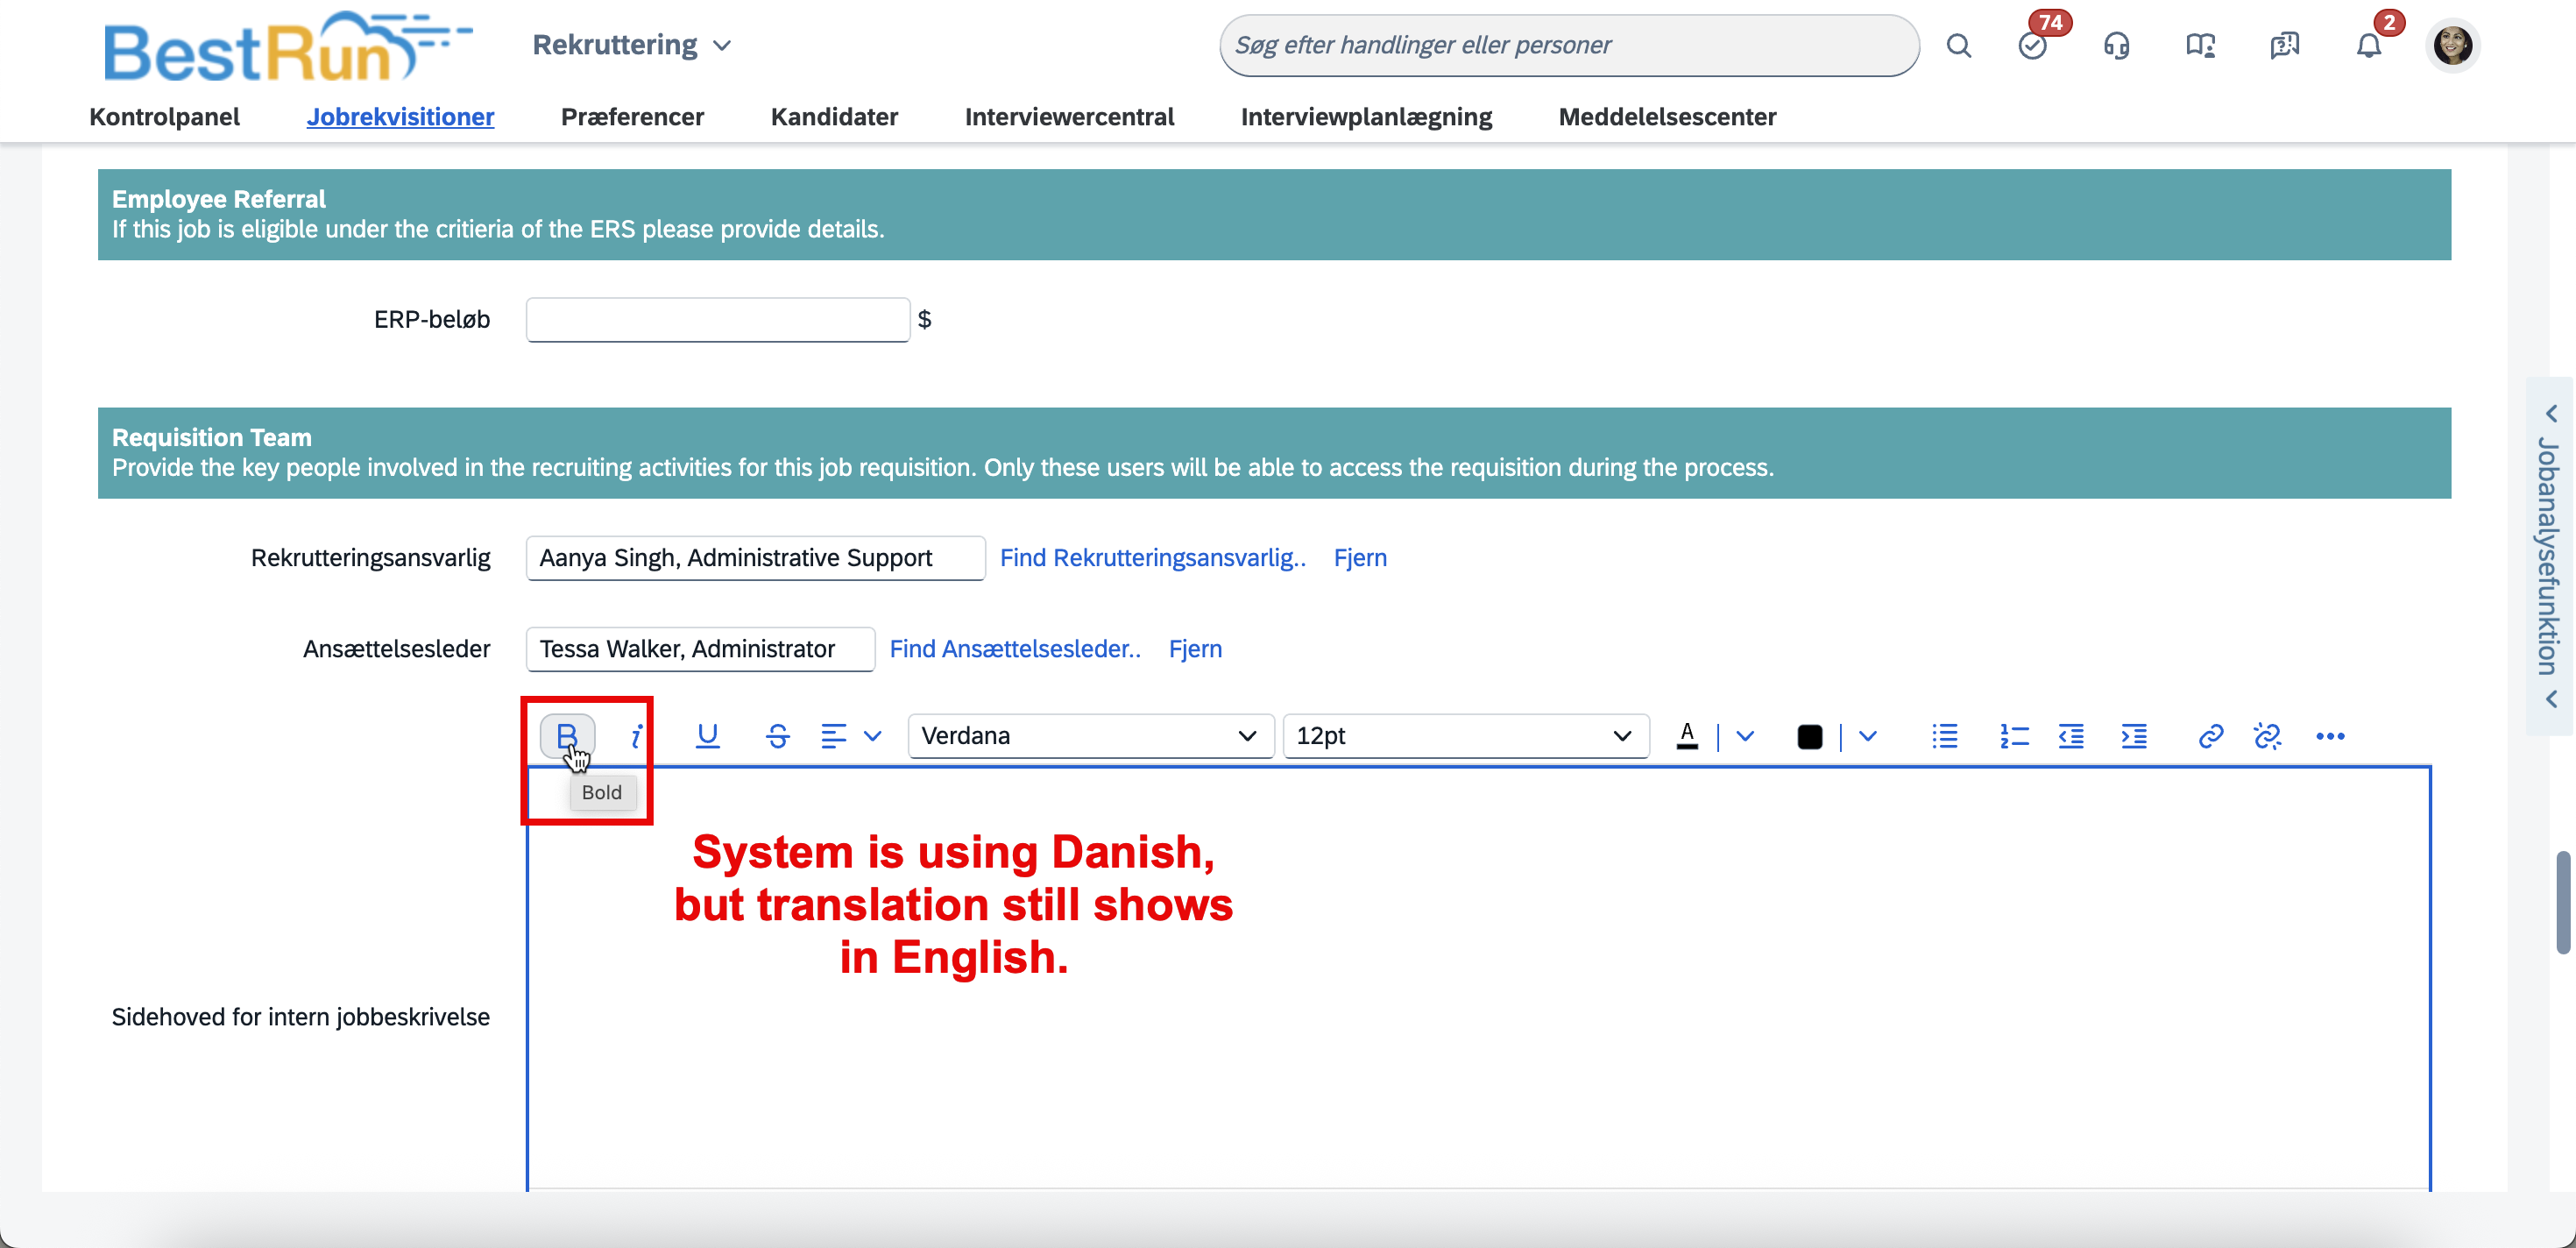Apply the black background color swatch
Viewport: 2576px width, 1248px height.
(x=1809, y=737)
